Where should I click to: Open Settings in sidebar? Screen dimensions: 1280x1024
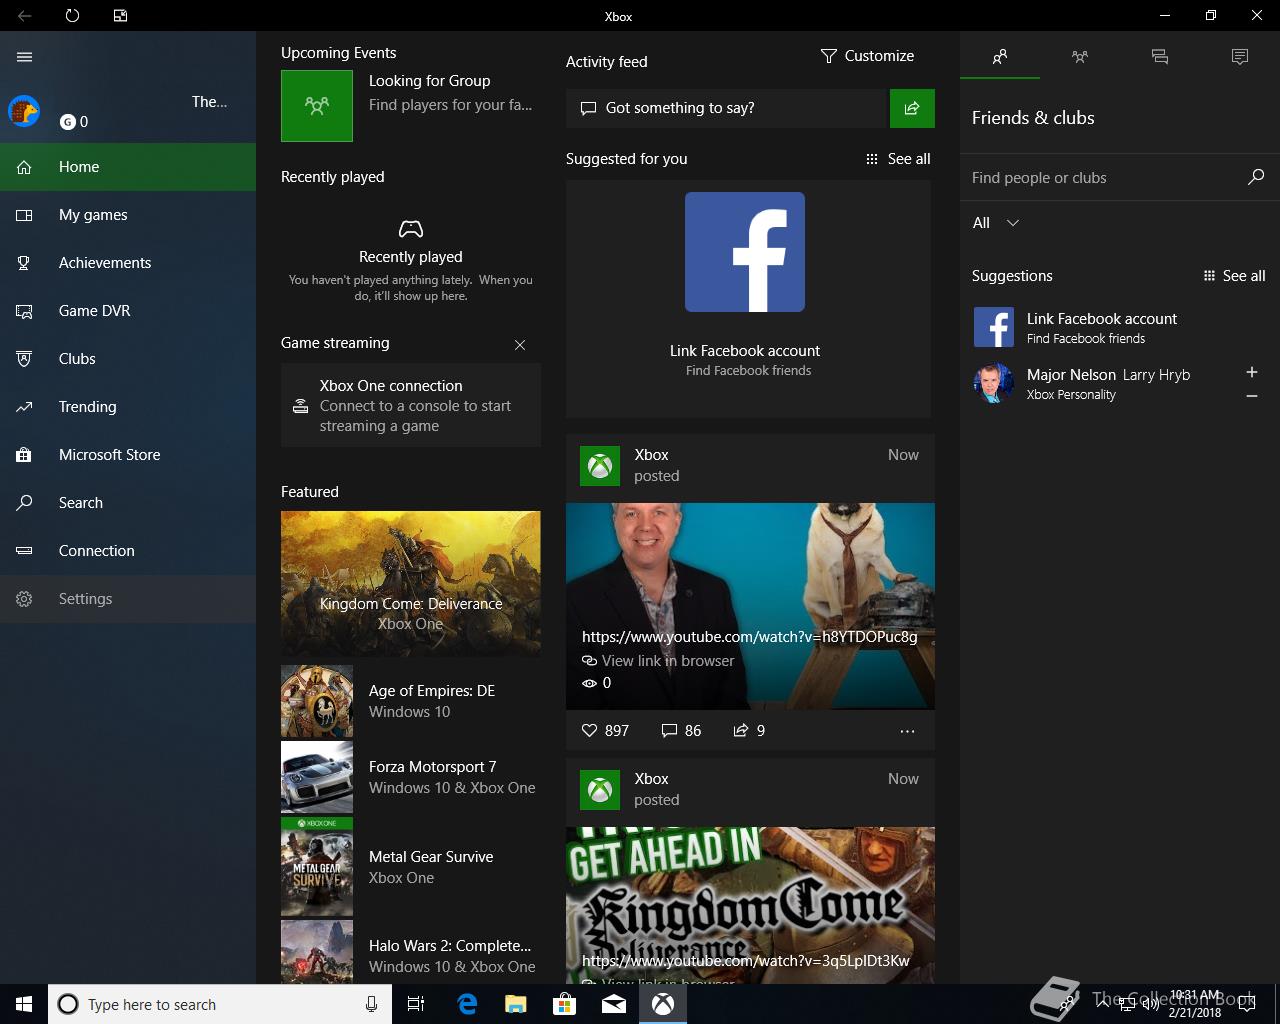[128, 599]
